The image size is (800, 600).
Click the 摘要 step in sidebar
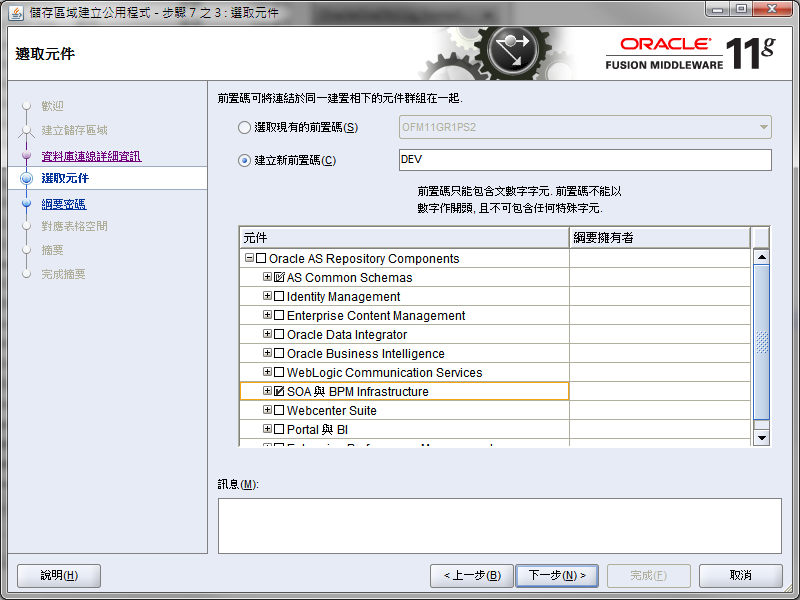(x=52, y=250)
